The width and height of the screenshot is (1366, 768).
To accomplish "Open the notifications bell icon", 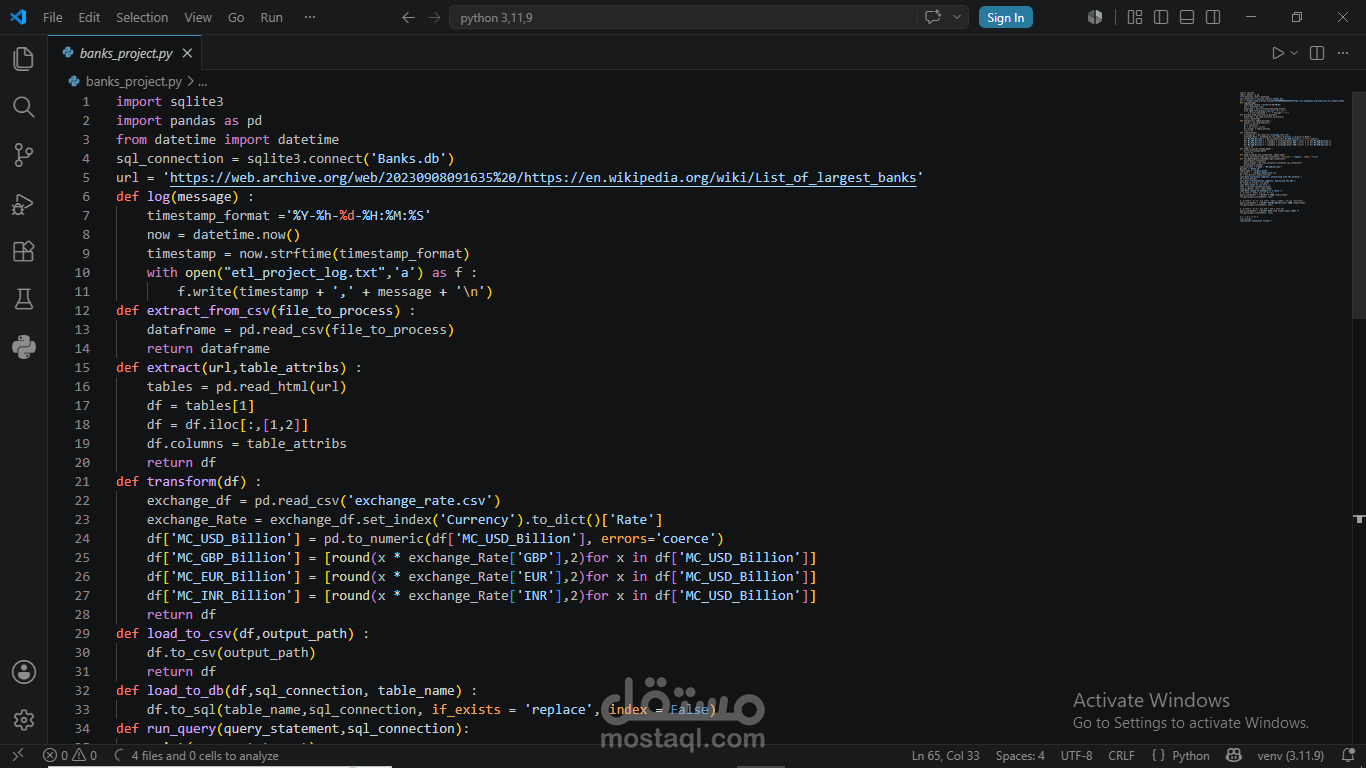I will pyautogui.click(x=1347, y=756).
